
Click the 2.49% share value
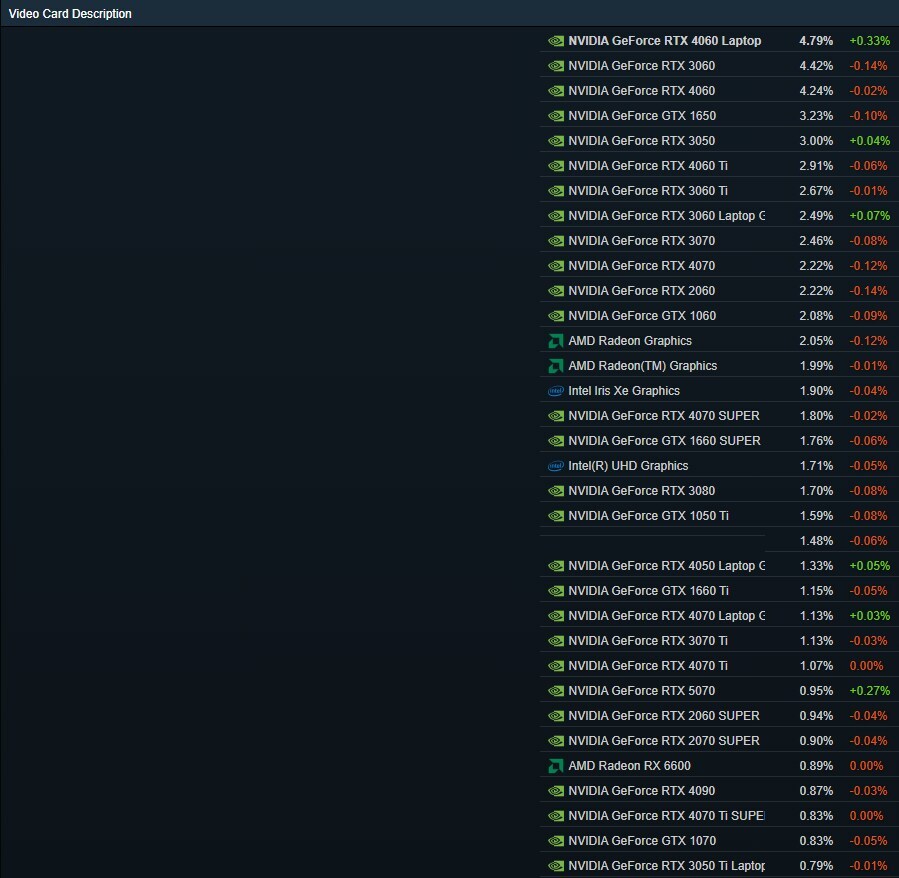pyautogui.click(x=816, y=216)
